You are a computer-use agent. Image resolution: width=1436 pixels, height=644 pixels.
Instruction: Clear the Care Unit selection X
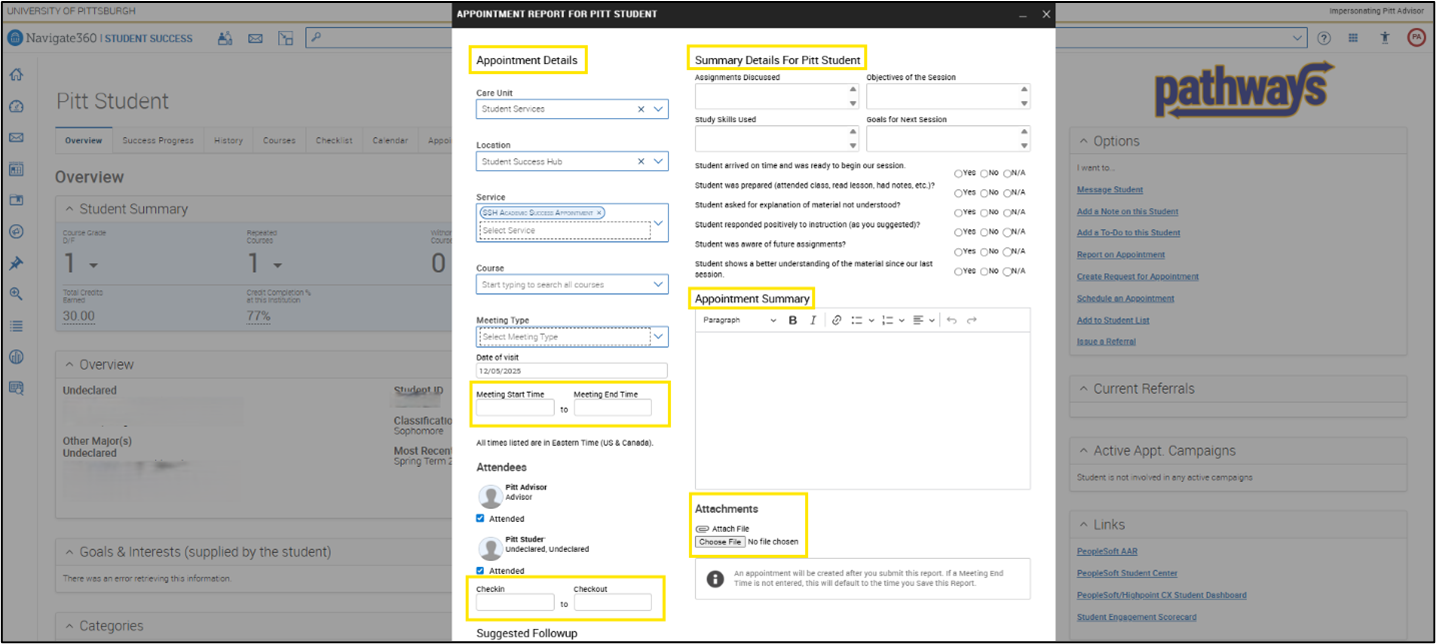click(x=641, y=109)
